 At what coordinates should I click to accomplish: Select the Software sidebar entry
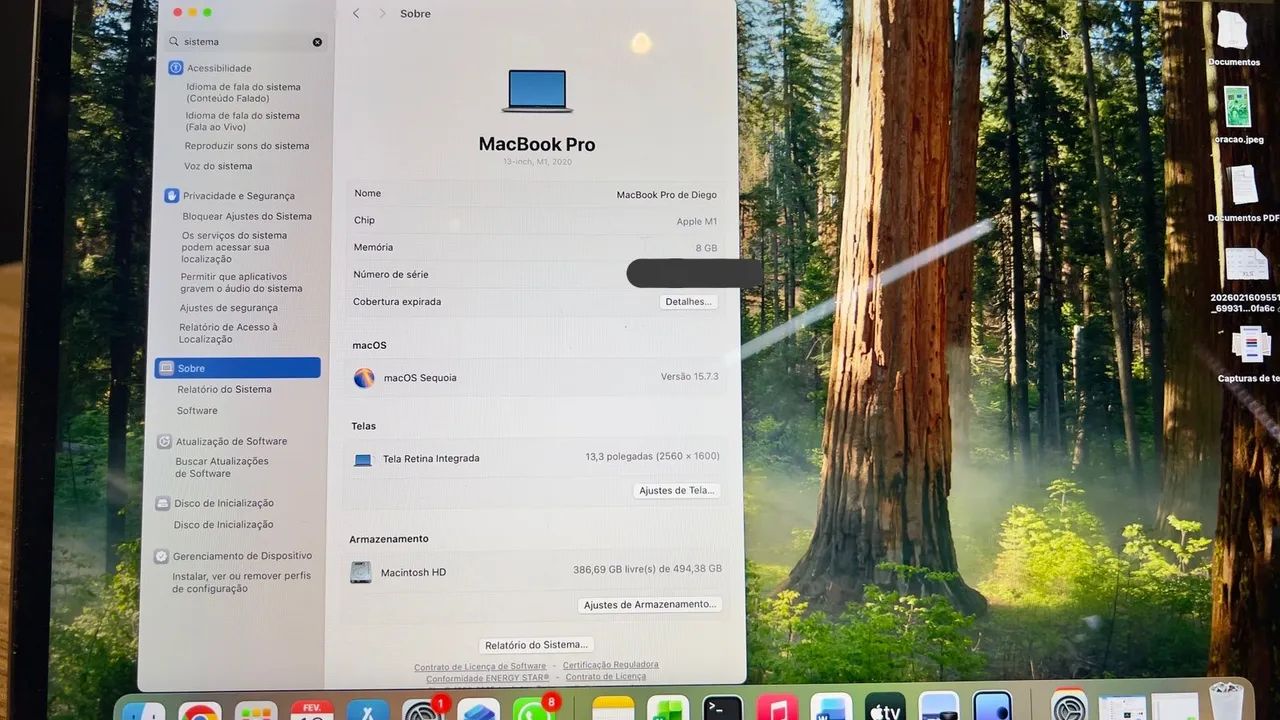pos(197,410)
